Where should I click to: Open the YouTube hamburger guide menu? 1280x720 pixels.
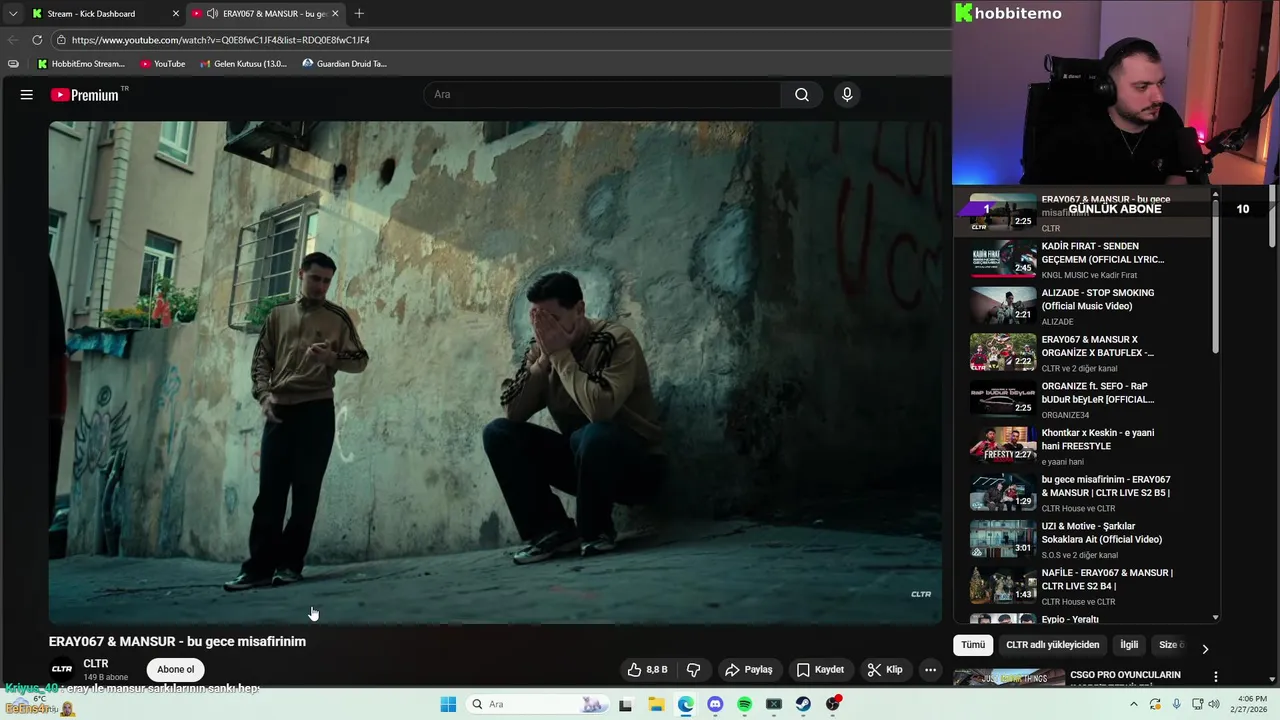coord(27,95)
